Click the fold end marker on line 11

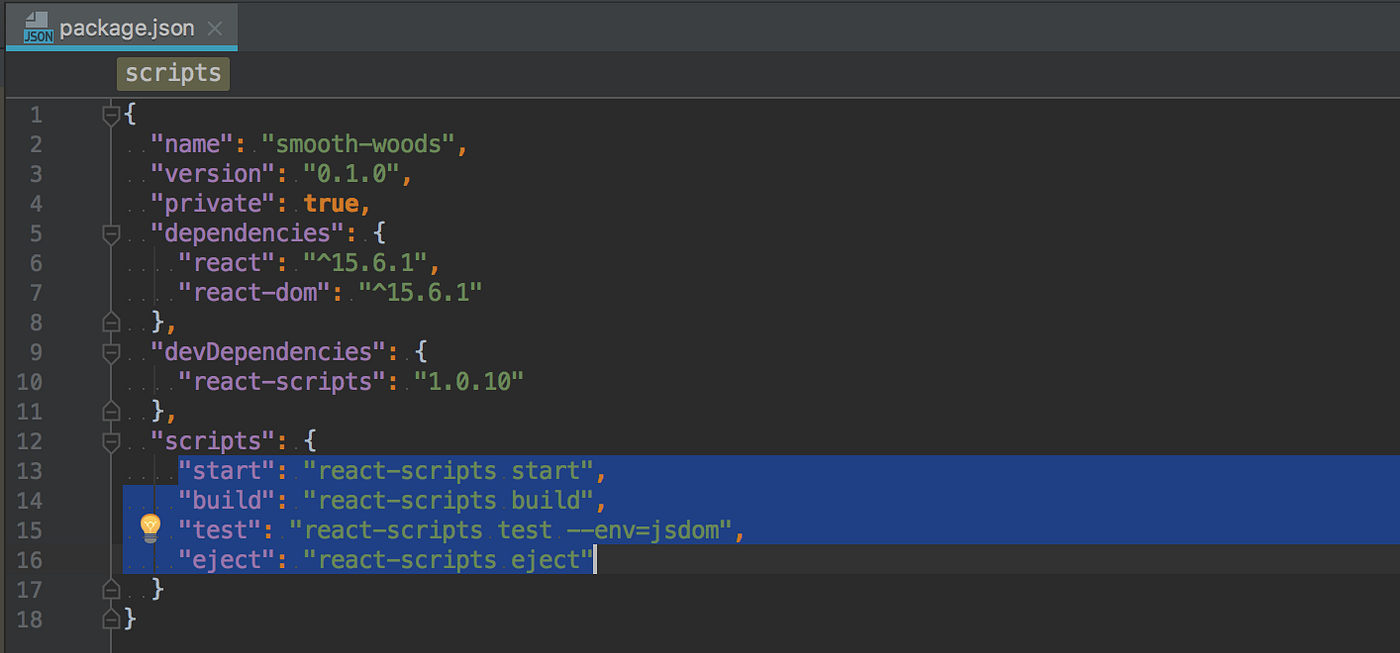coord(111,411)
